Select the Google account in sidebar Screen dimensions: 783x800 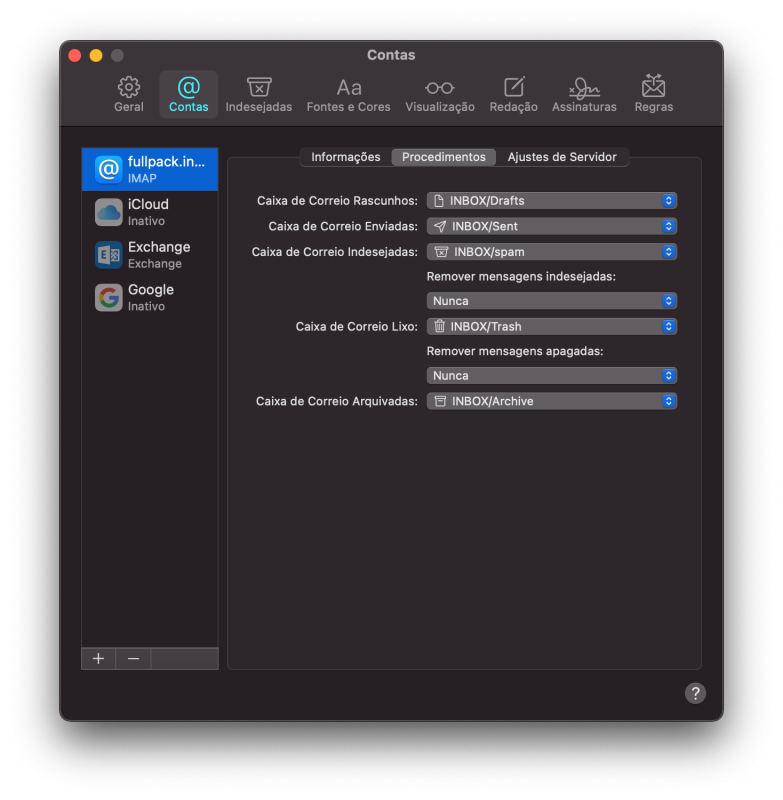150,297
